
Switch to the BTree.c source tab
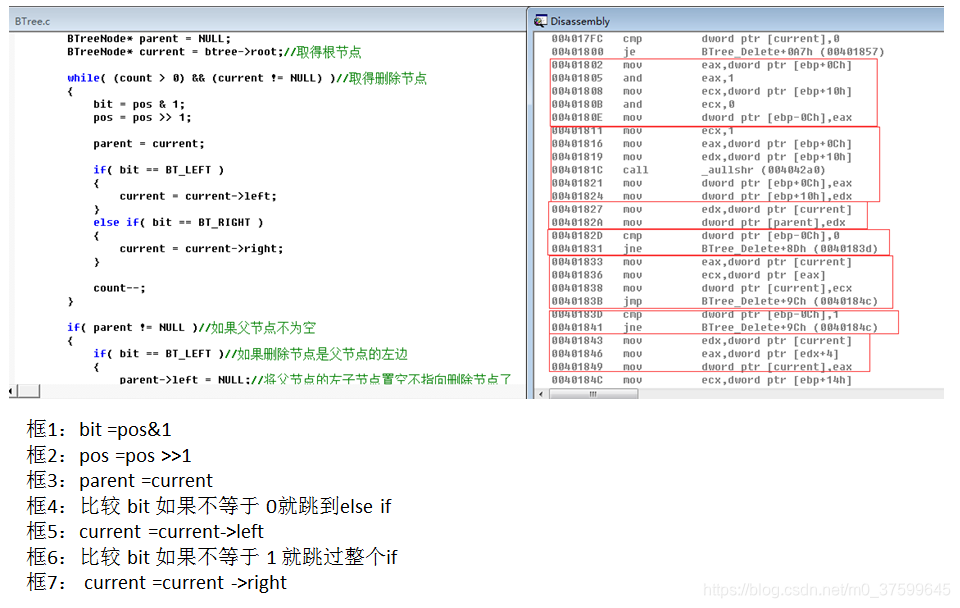pos(32,21)
